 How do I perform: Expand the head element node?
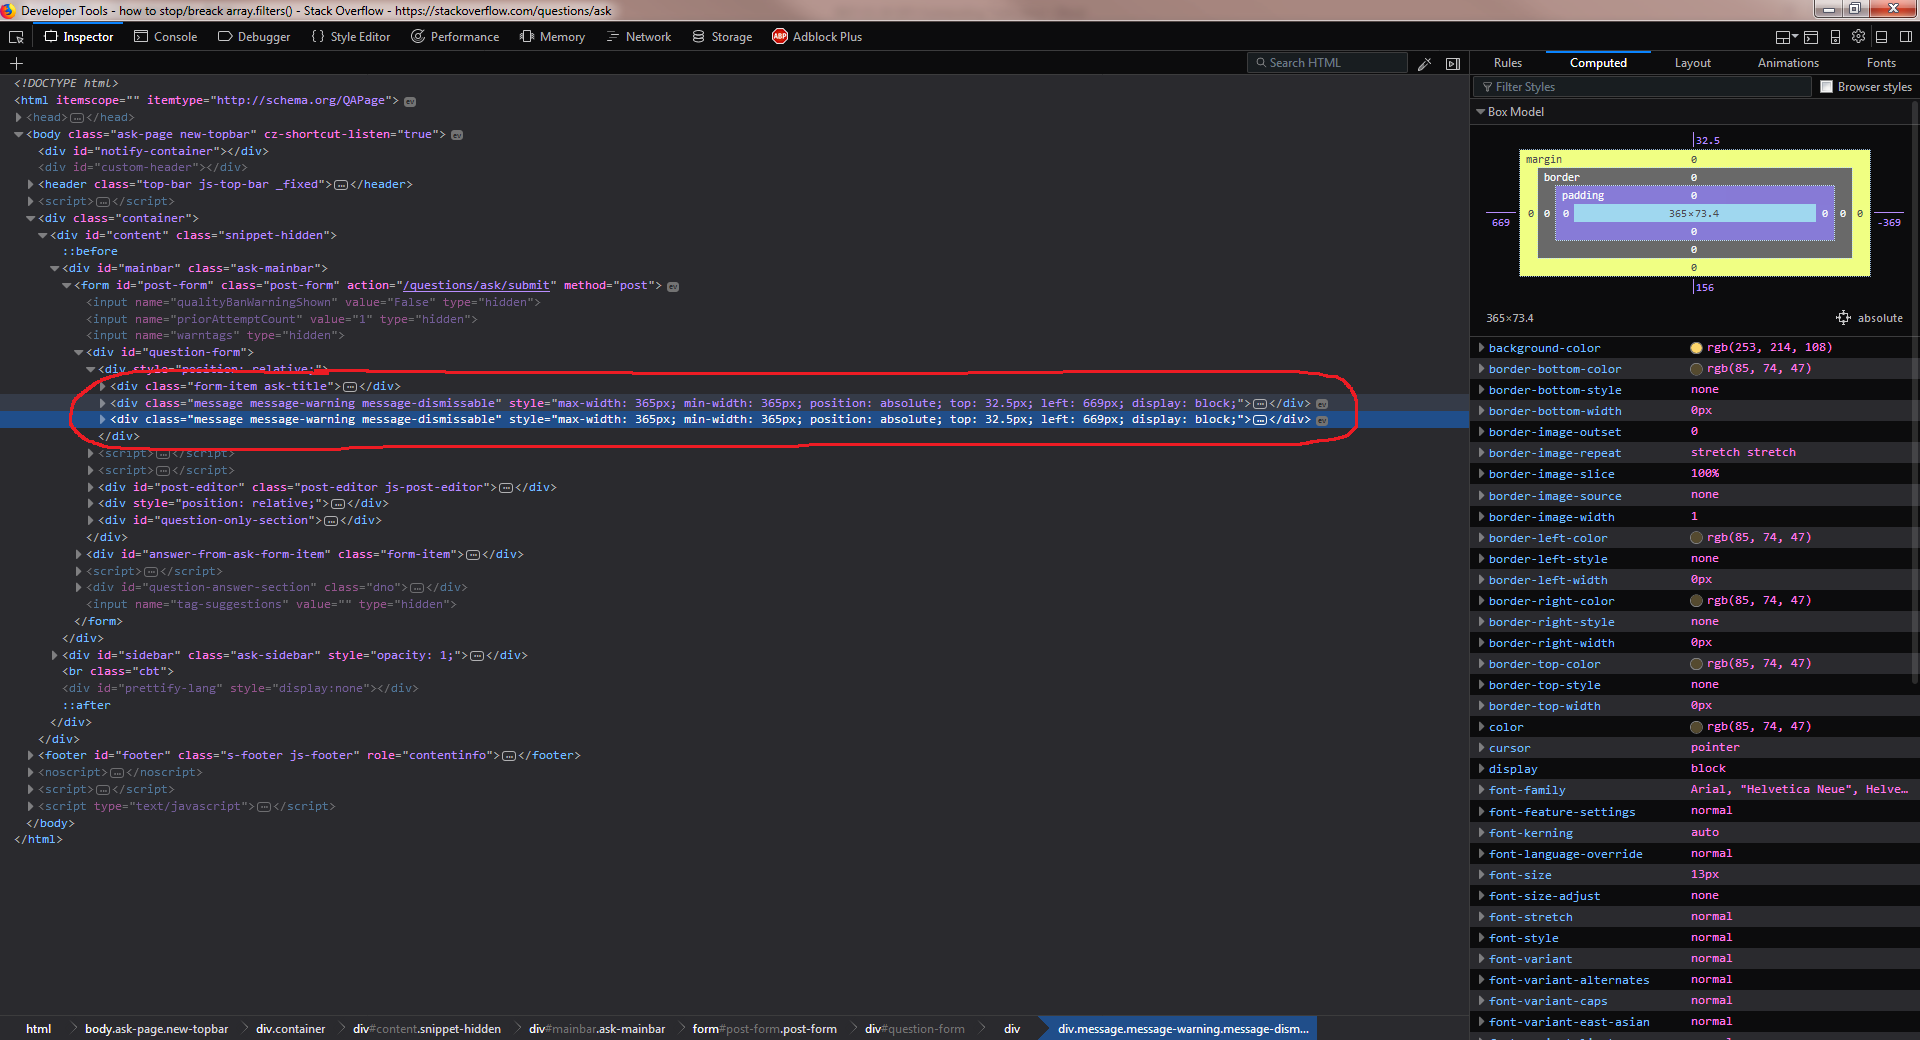click(x=19, y=118)
